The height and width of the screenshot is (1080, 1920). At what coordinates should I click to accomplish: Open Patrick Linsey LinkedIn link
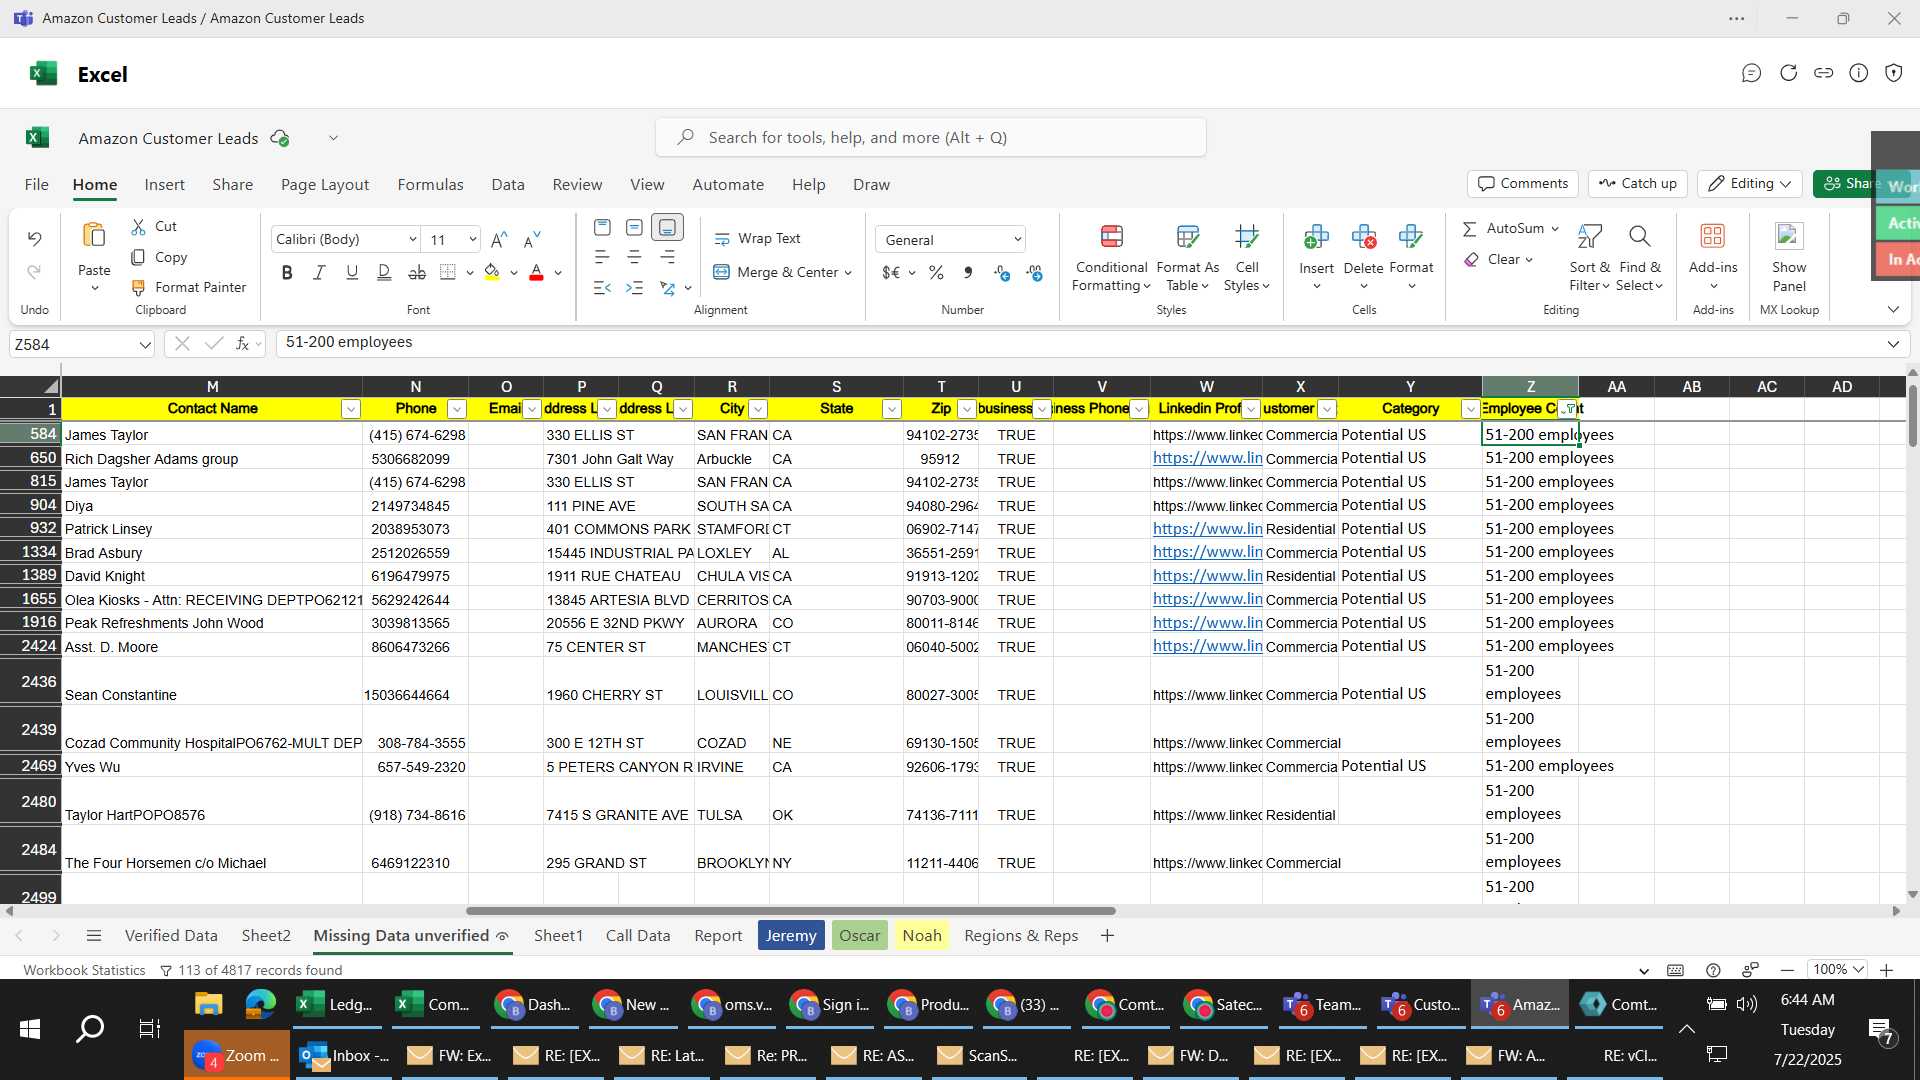coord(1207,529)
